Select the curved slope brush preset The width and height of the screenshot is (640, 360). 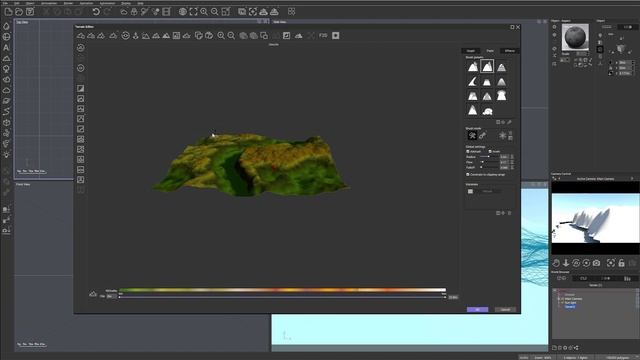[473, 81]
